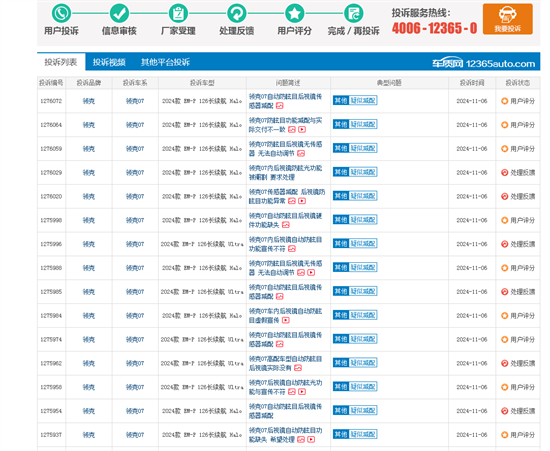The height and width of the screenshot is (451, 550).
Task: Click the 用户投诉 phone step icon
Action: (x=61, y=13)
